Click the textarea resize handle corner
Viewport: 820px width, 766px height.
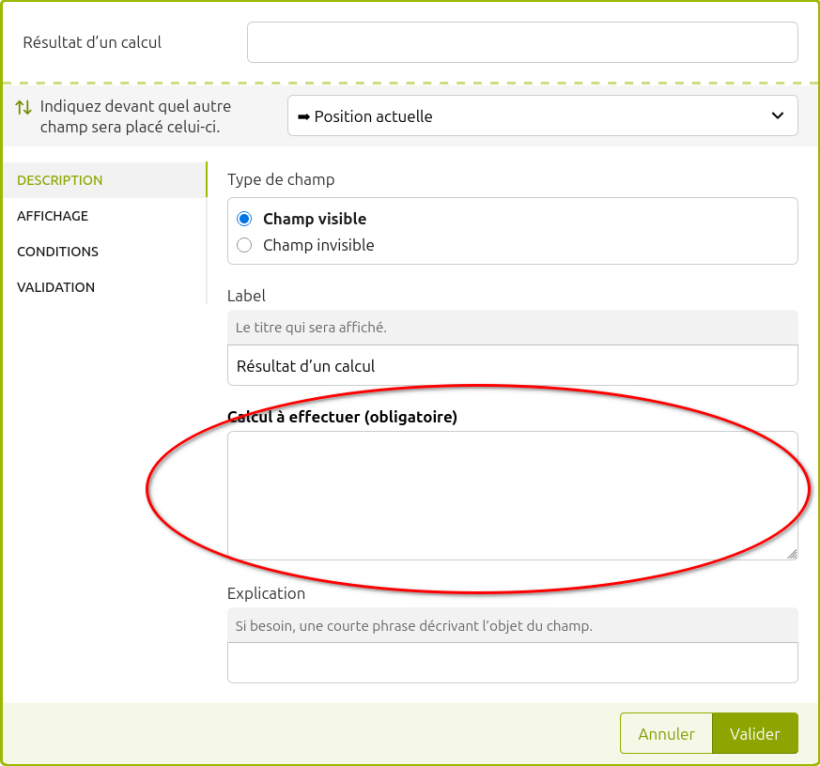point(792,555)
